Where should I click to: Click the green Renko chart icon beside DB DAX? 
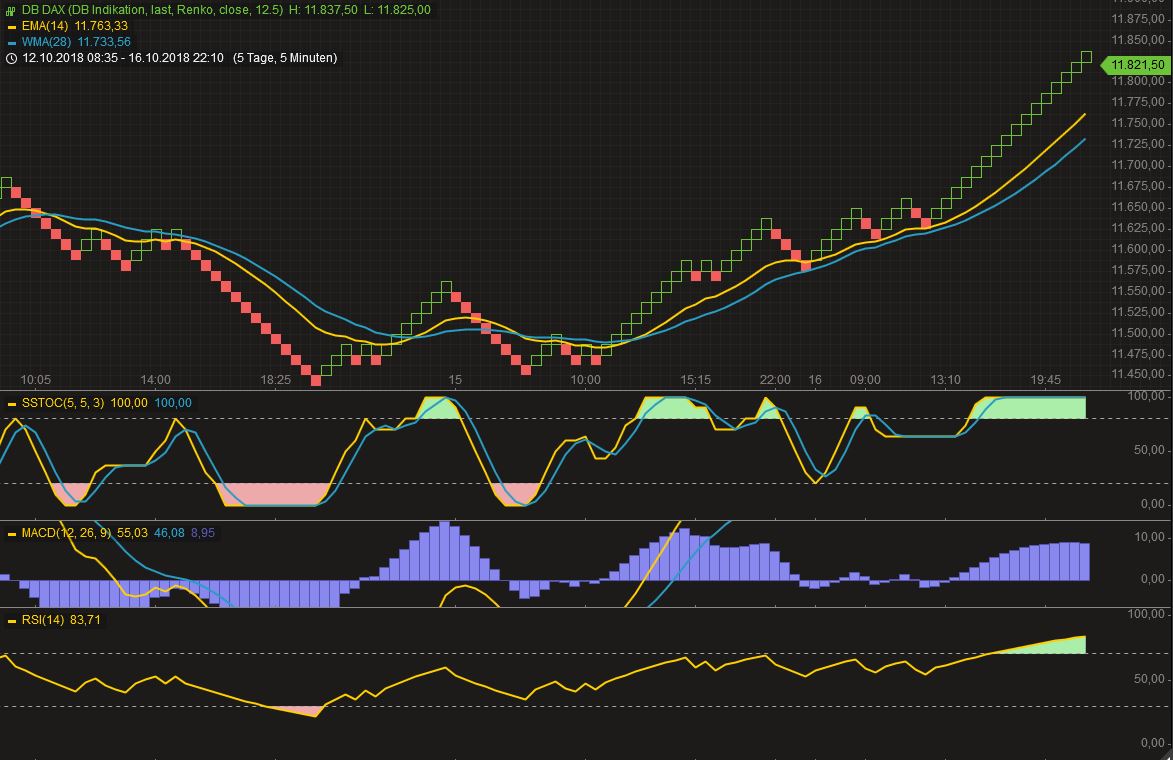click(10, 8)
